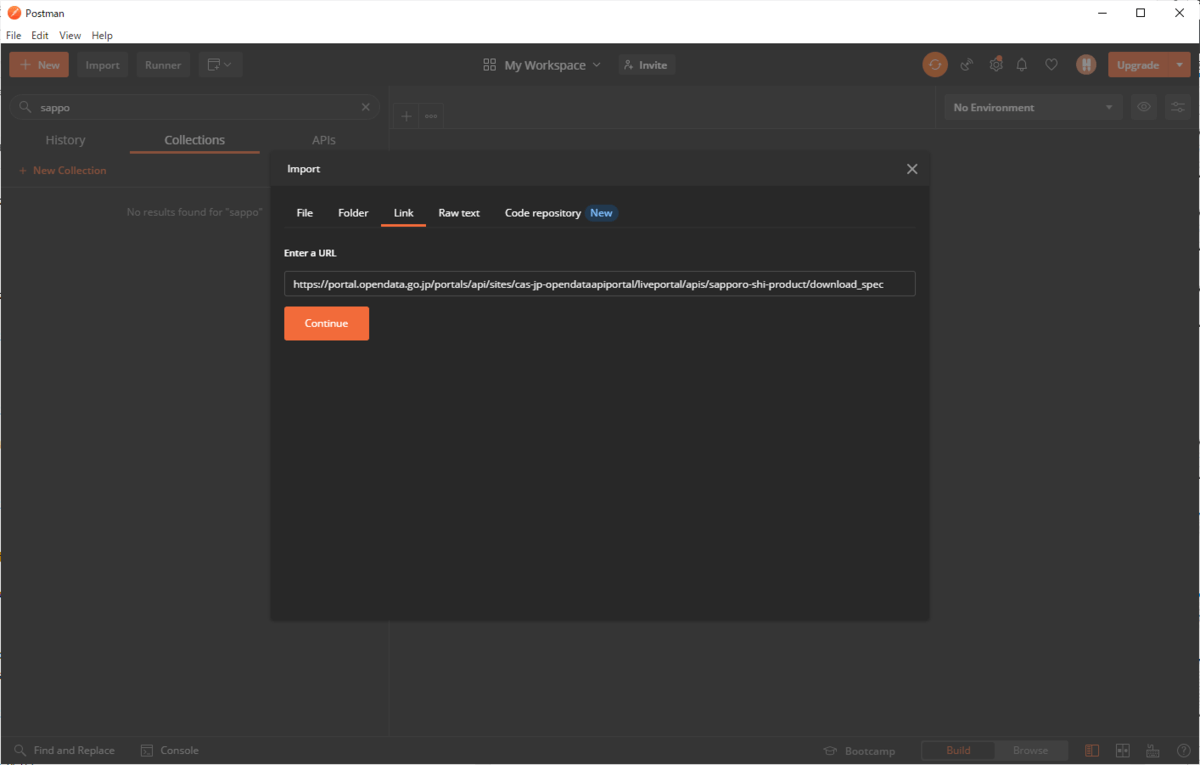
Task: Select the Collections sidebar tab
Action: 195,140
